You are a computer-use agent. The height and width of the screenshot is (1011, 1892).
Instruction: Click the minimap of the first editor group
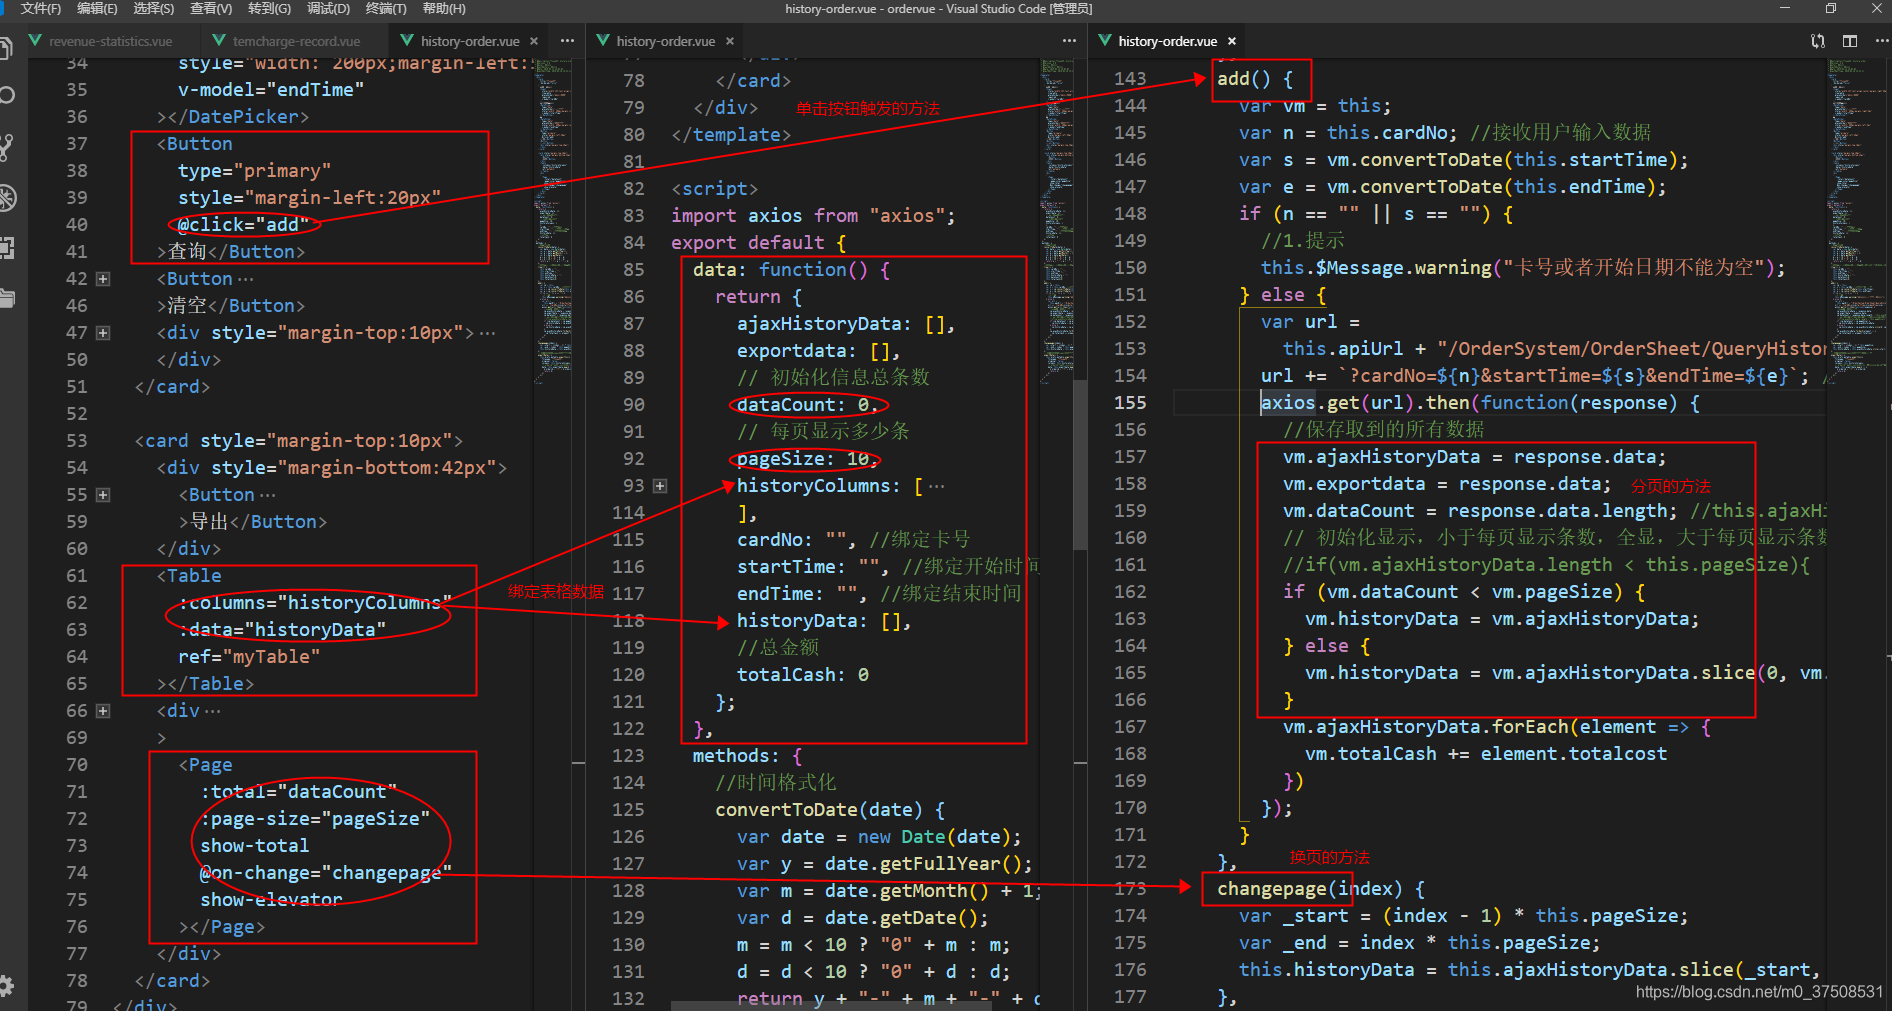(554, 220)
